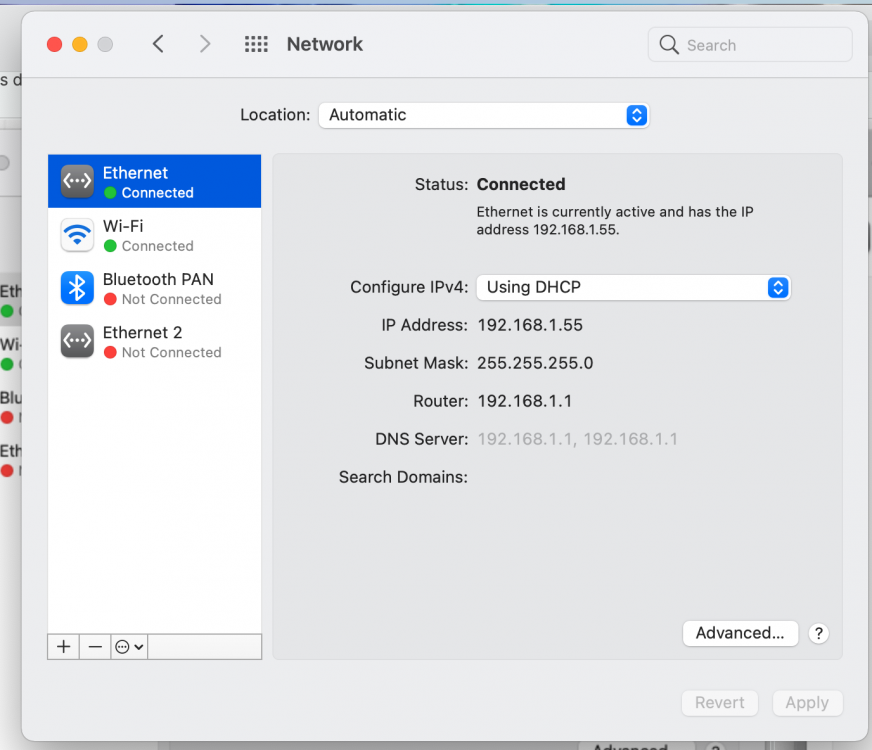872x750 pixels.
Task: Click the Revert button
Action: [720, 703]
